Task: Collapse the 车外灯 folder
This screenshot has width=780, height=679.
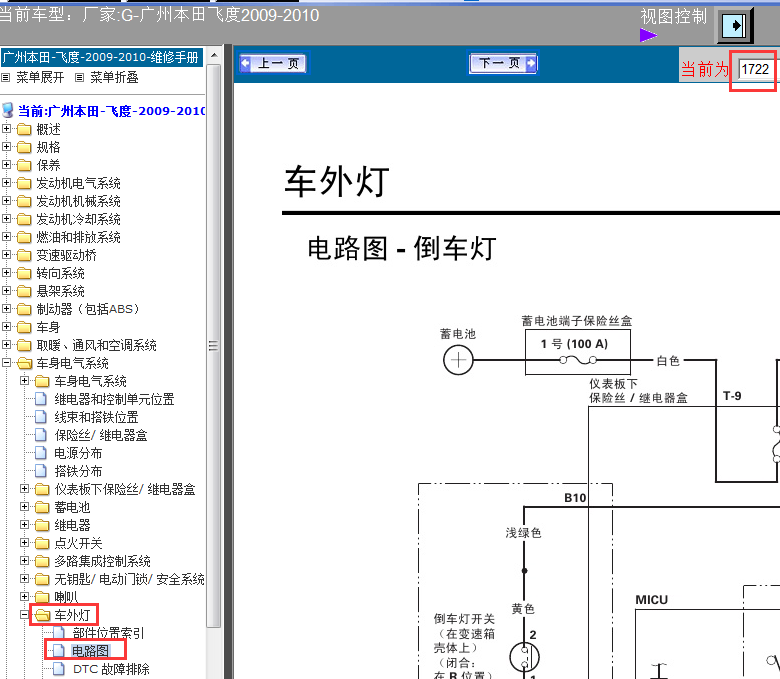Action: (x=24, y=615)
